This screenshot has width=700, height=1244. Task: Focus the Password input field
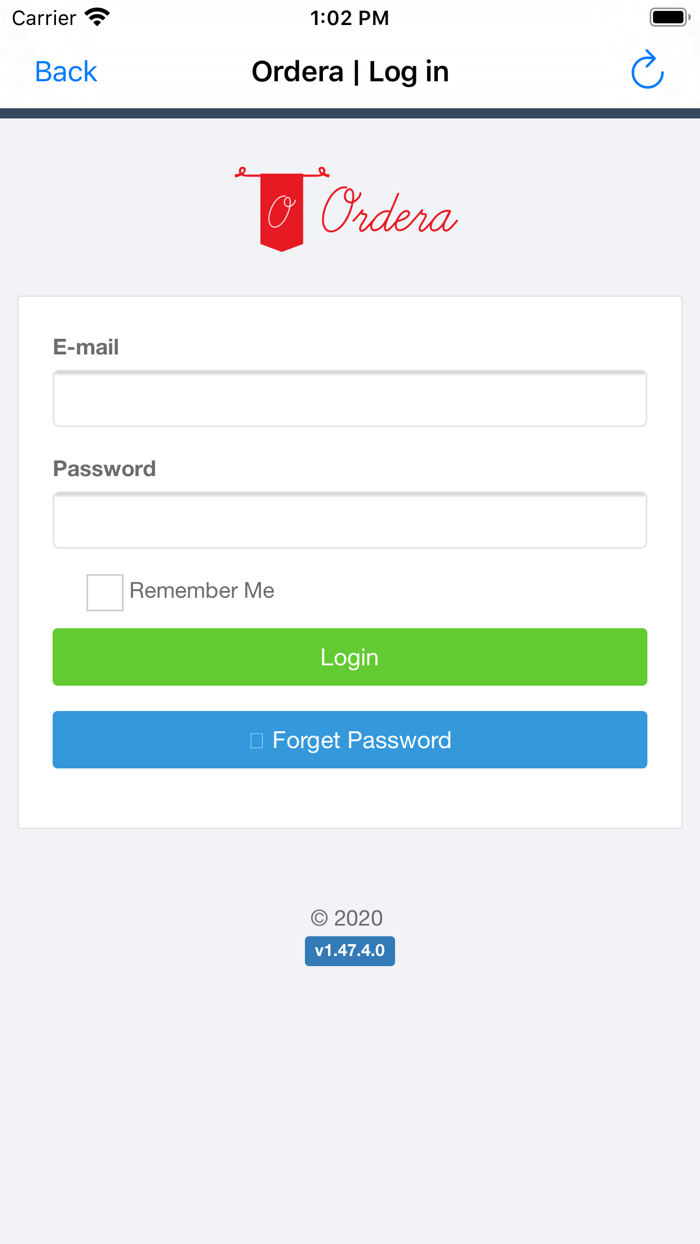(x=350, y=521)
